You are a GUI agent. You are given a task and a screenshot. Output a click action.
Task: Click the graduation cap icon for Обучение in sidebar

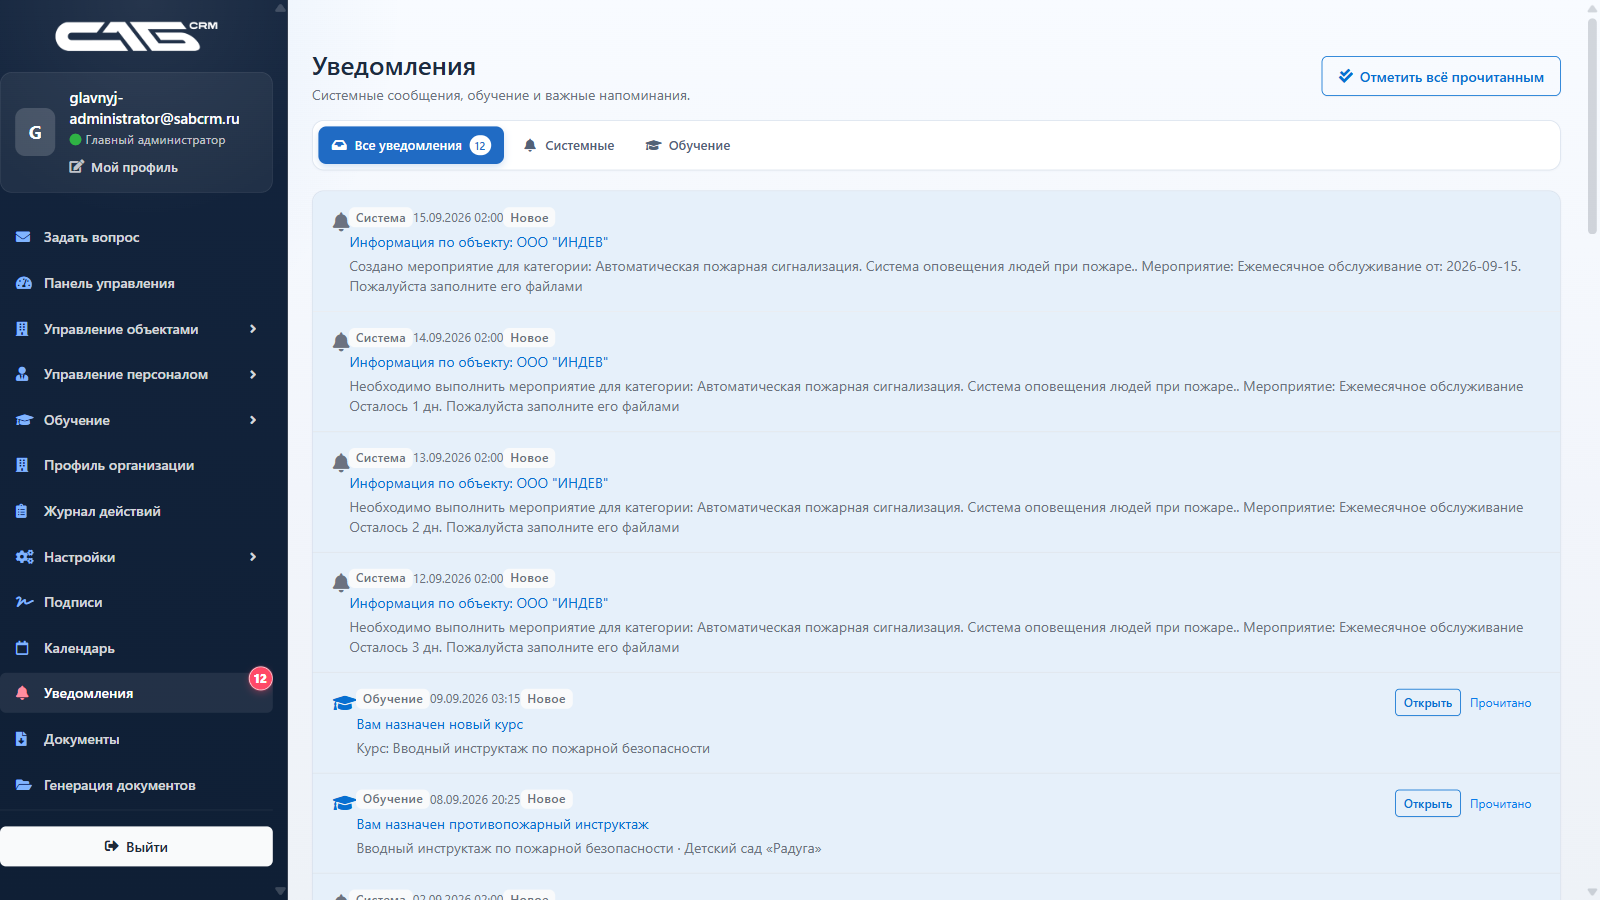point(24,420)
